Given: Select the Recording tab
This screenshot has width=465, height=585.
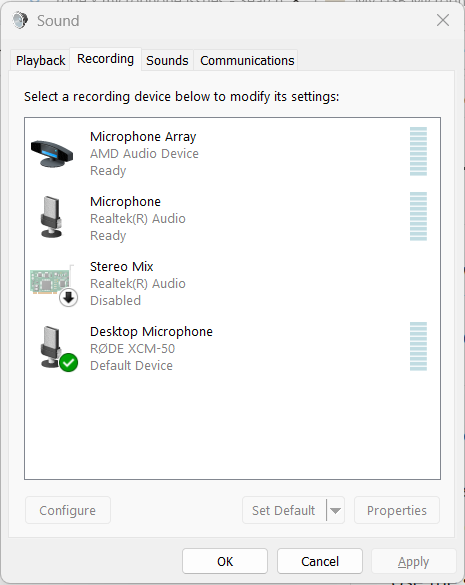Looking at the screenshot, I should pyautogui.click(x=105, y=59).
